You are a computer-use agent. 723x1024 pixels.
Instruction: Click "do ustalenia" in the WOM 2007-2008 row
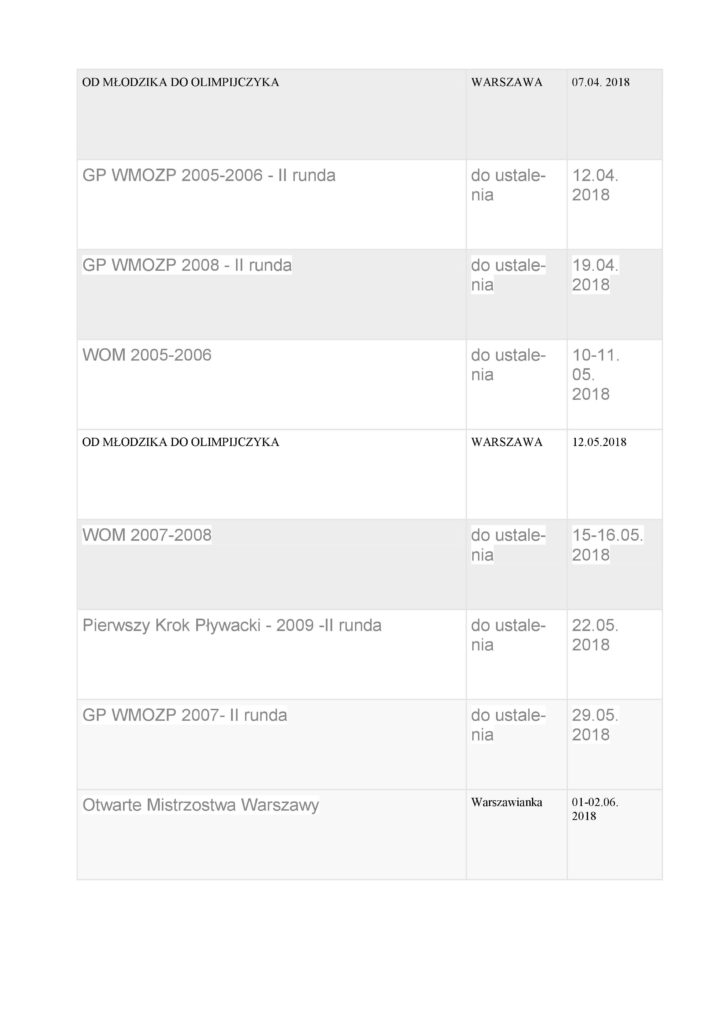[x=508, y=545]
